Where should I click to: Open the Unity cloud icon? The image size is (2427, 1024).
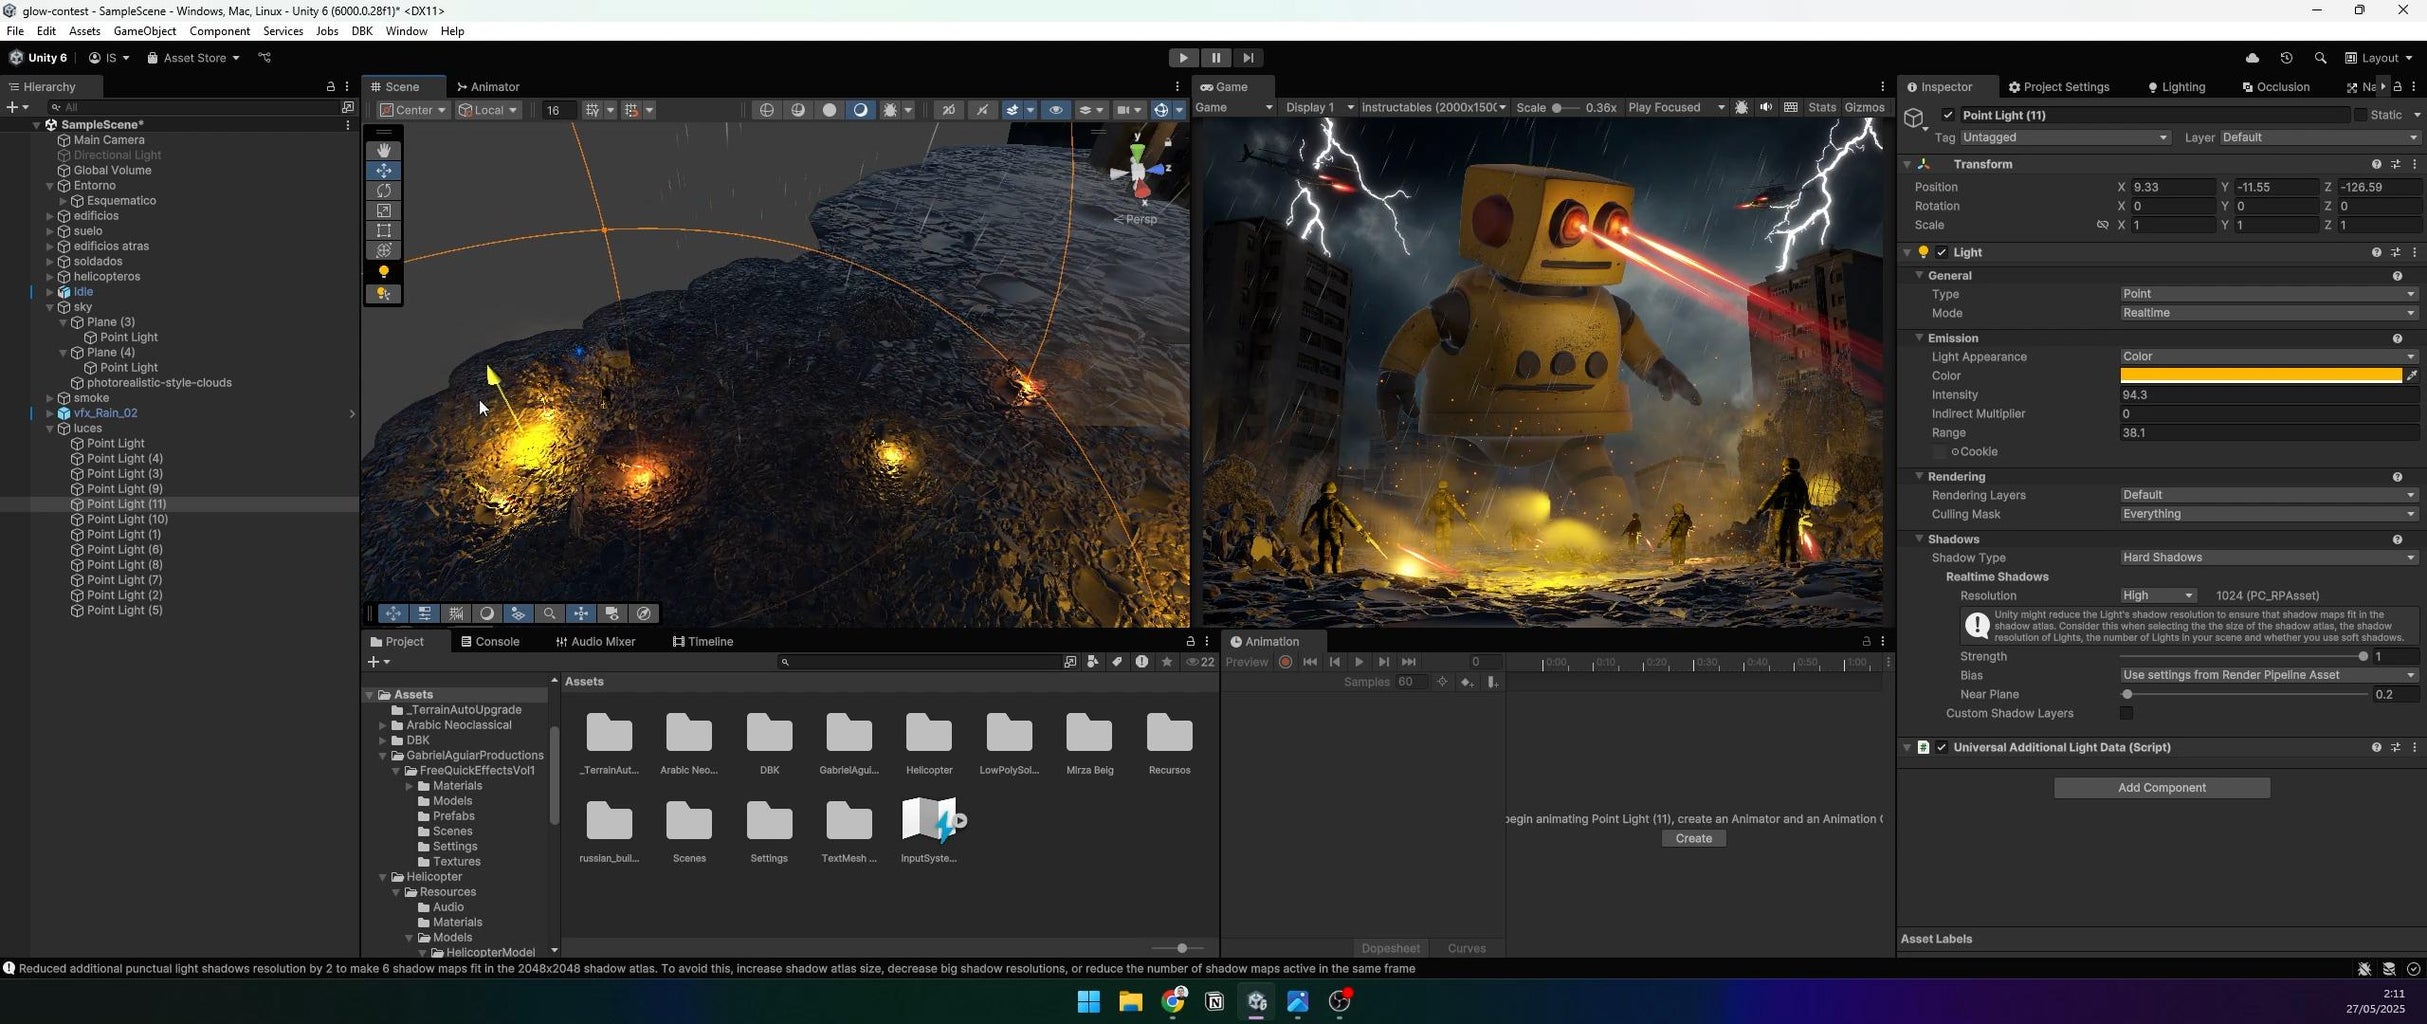pos(2252,58)
